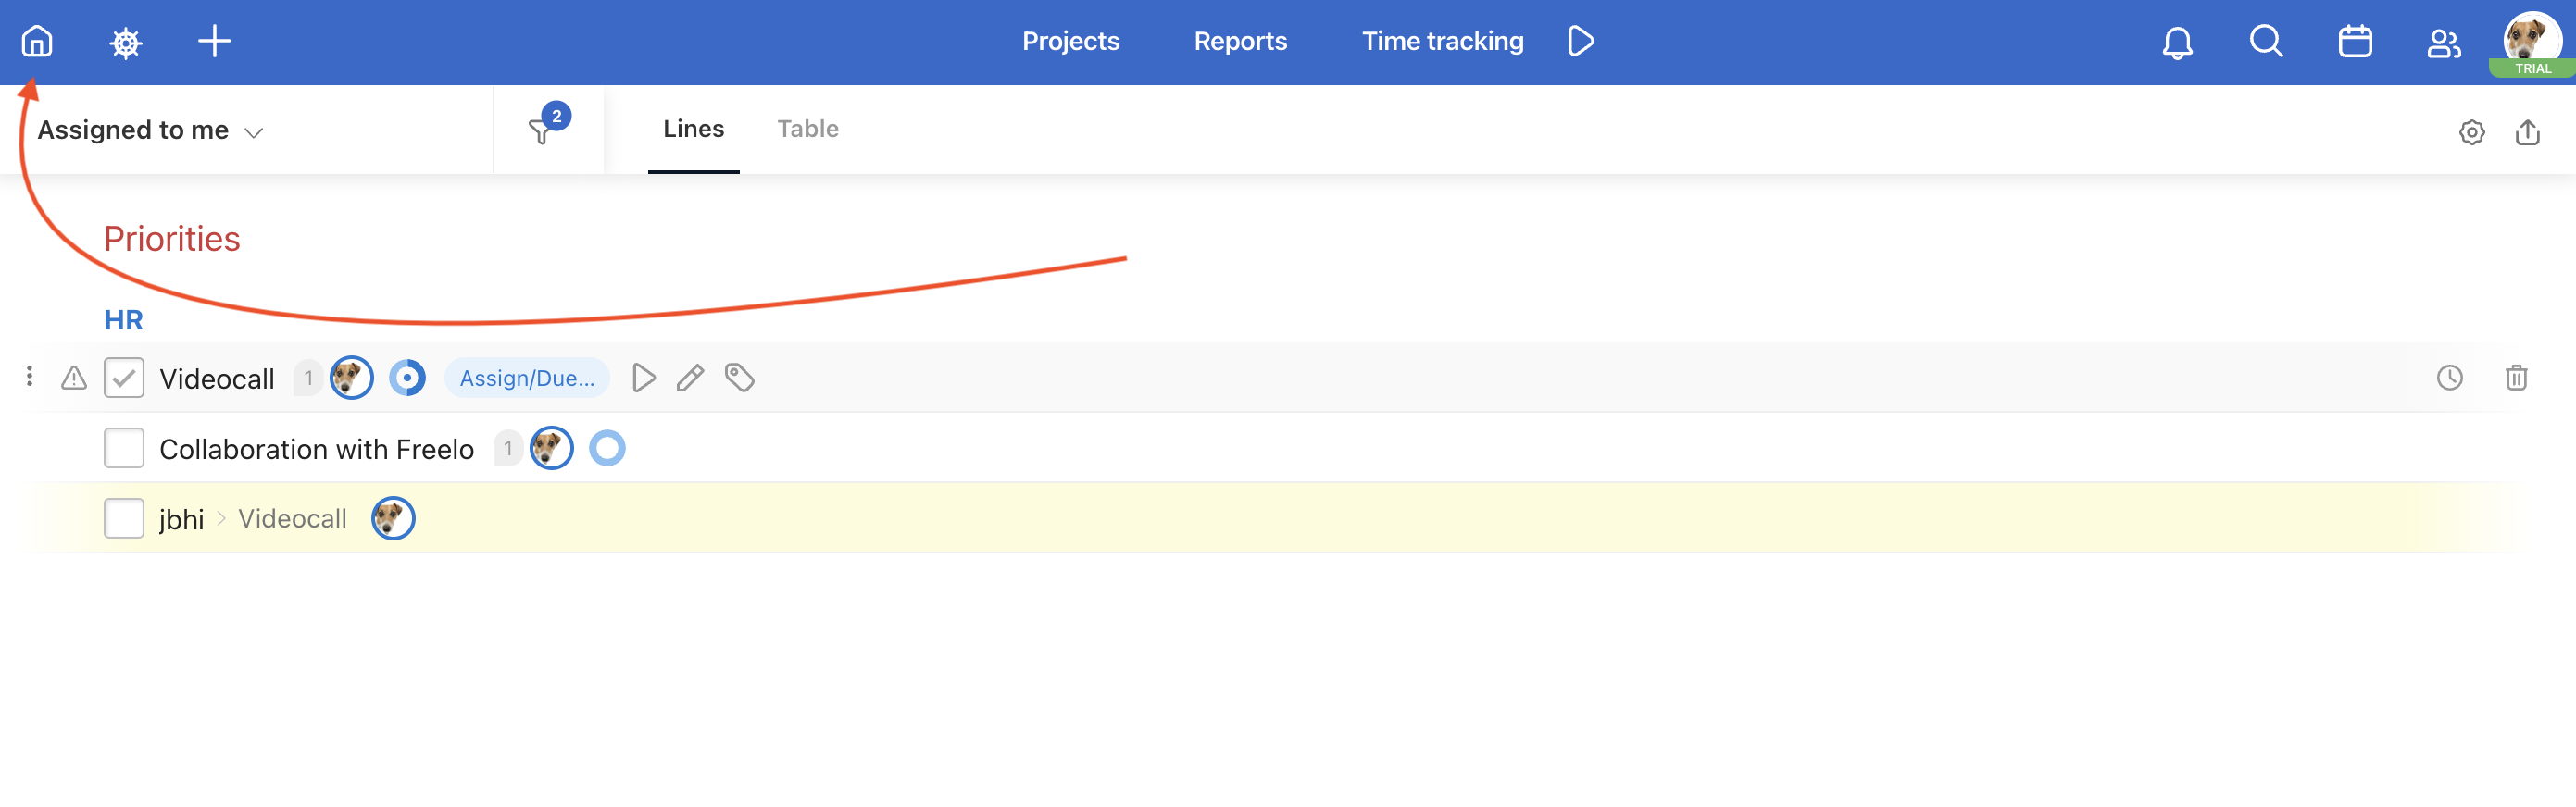Viewport: 2576px width, 807px height.
Task: Check the Collaboration with Freelo checkbox
Action: tap(124, 447)
